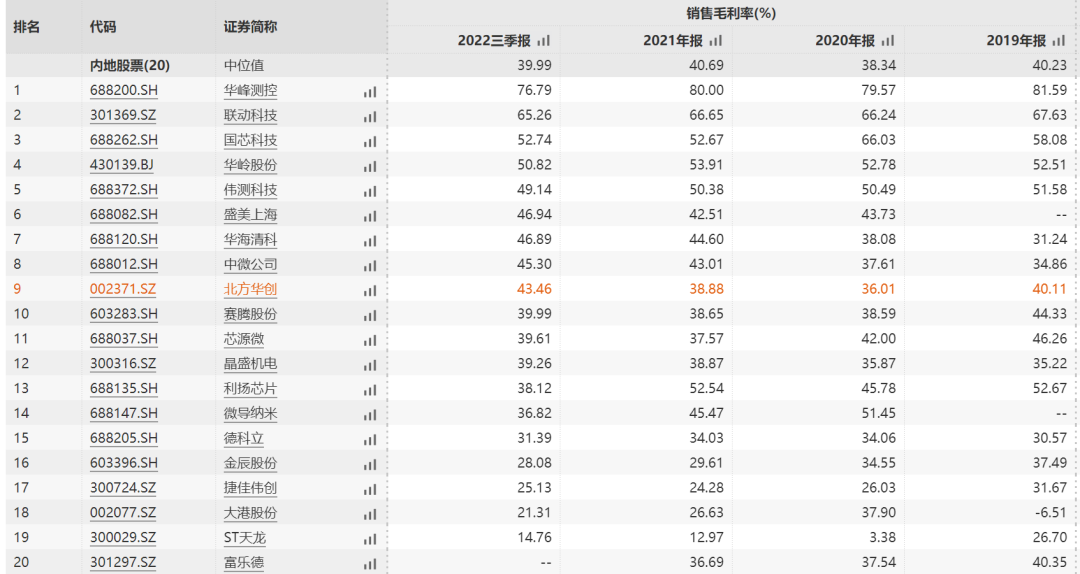The image size is (1080, 574).
Task: Open chart icon for 华峰测控 row
Action: coord(370,92)
